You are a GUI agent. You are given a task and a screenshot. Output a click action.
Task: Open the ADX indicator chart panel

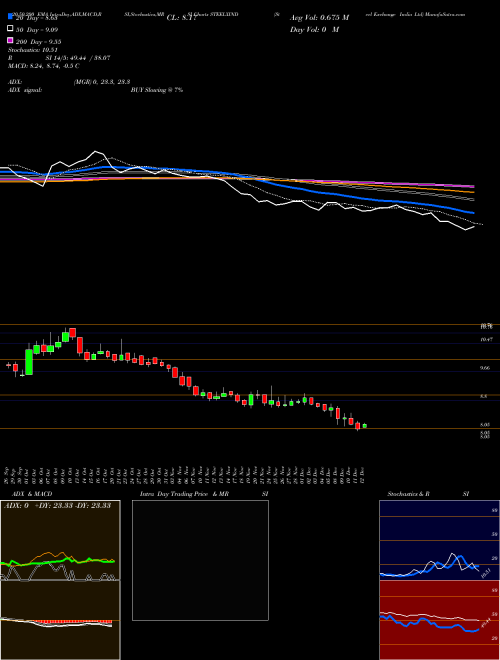[60, 540]
